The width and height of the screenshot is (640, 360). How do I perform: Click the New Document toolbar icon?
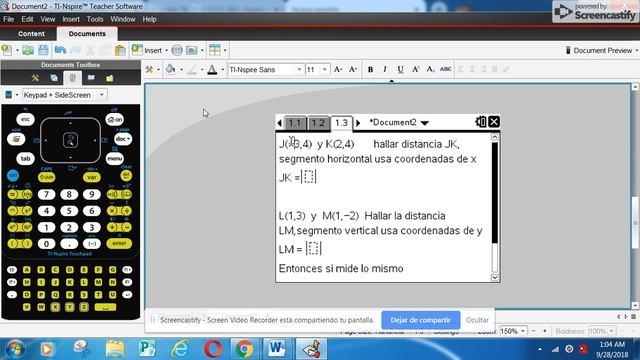[7, 50]
